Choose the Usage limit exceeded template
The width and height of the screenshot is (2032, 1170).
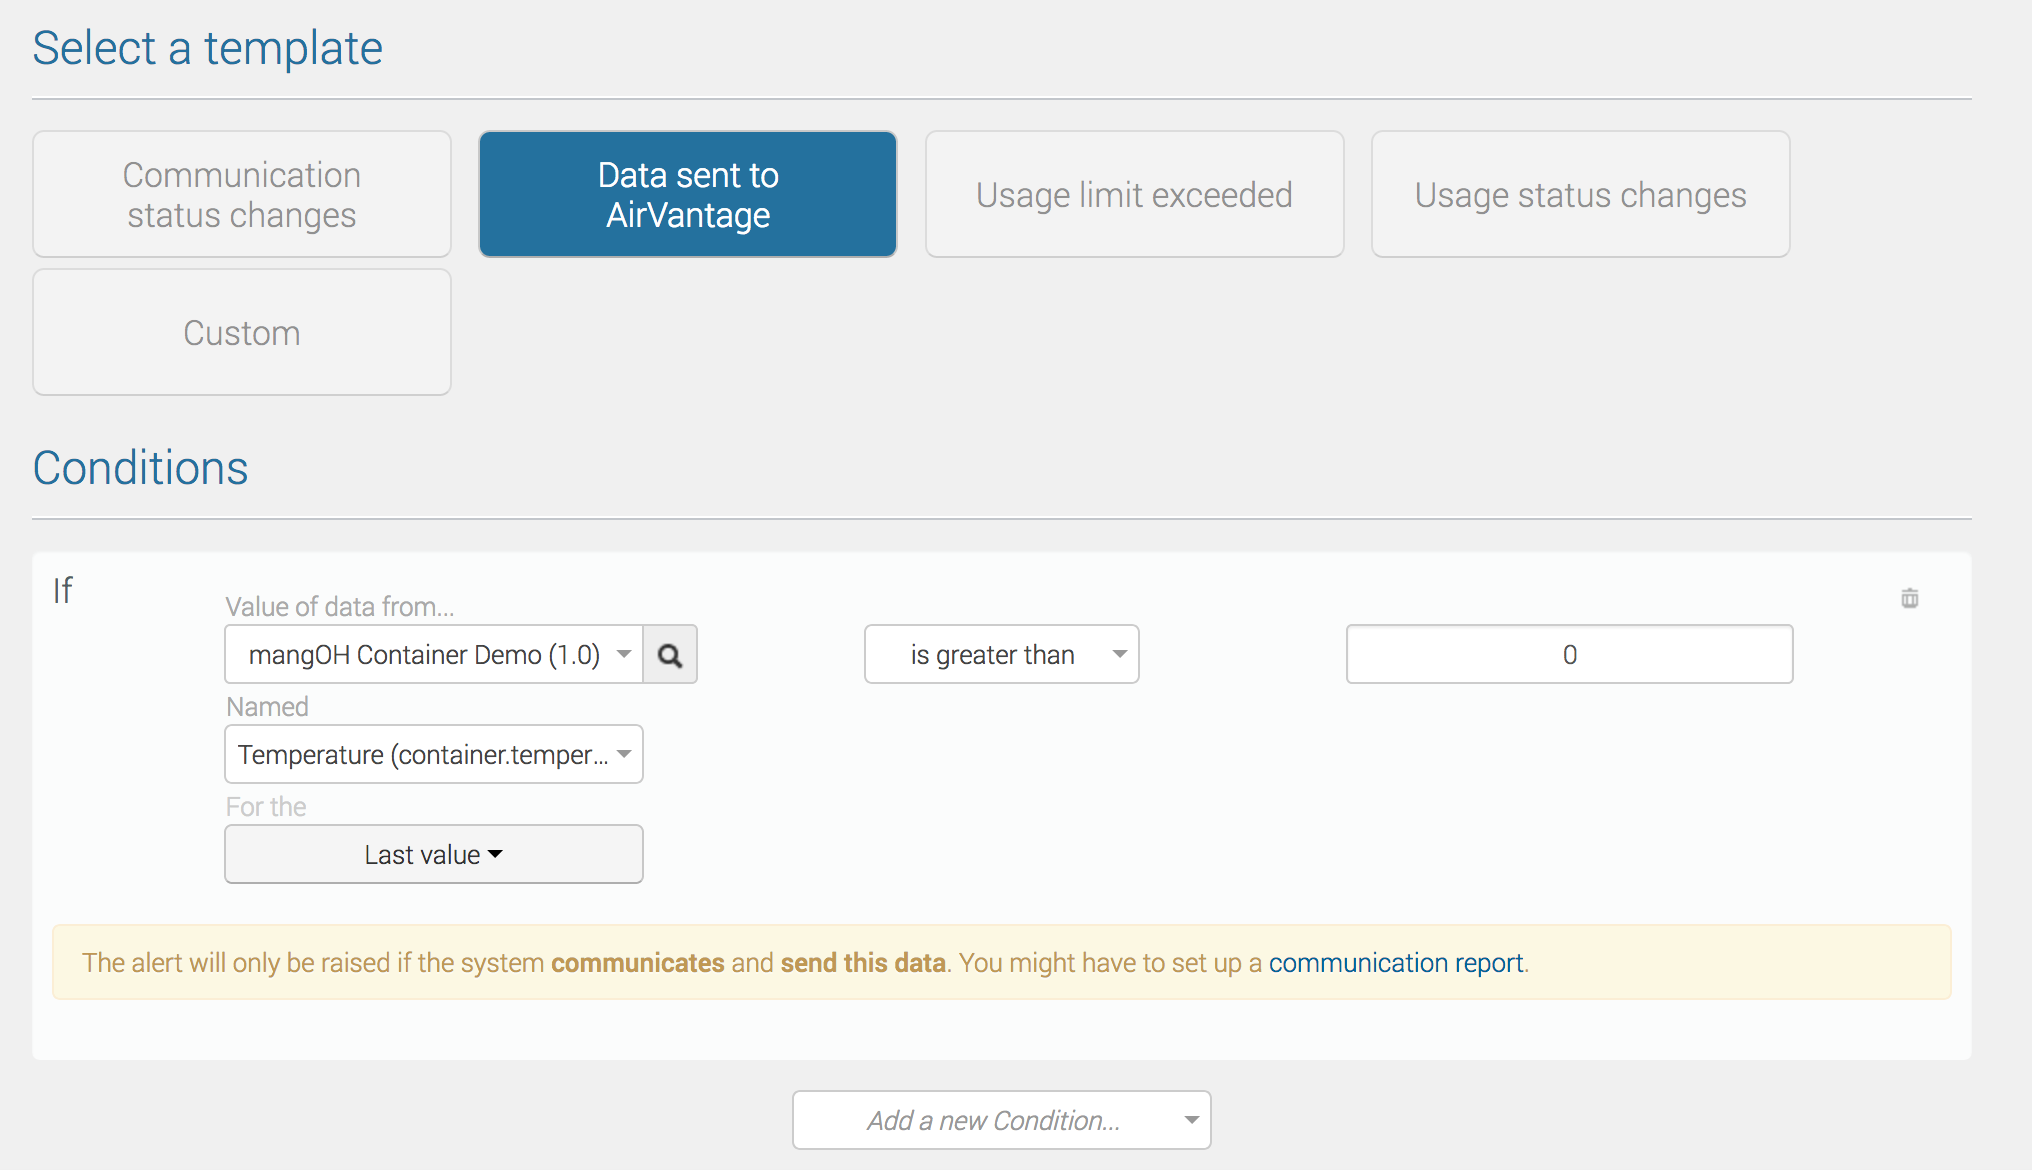(1134, 195)
